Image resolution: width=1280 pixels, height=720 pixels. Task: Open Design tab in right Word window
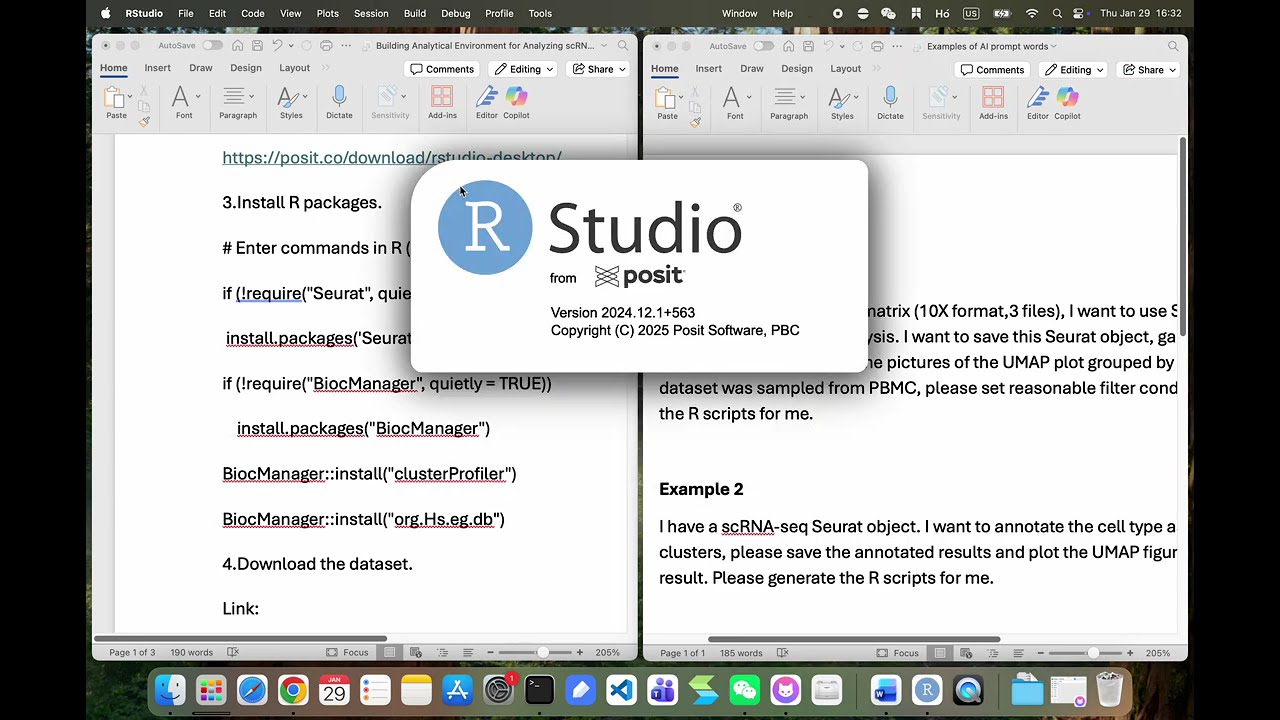797,69
